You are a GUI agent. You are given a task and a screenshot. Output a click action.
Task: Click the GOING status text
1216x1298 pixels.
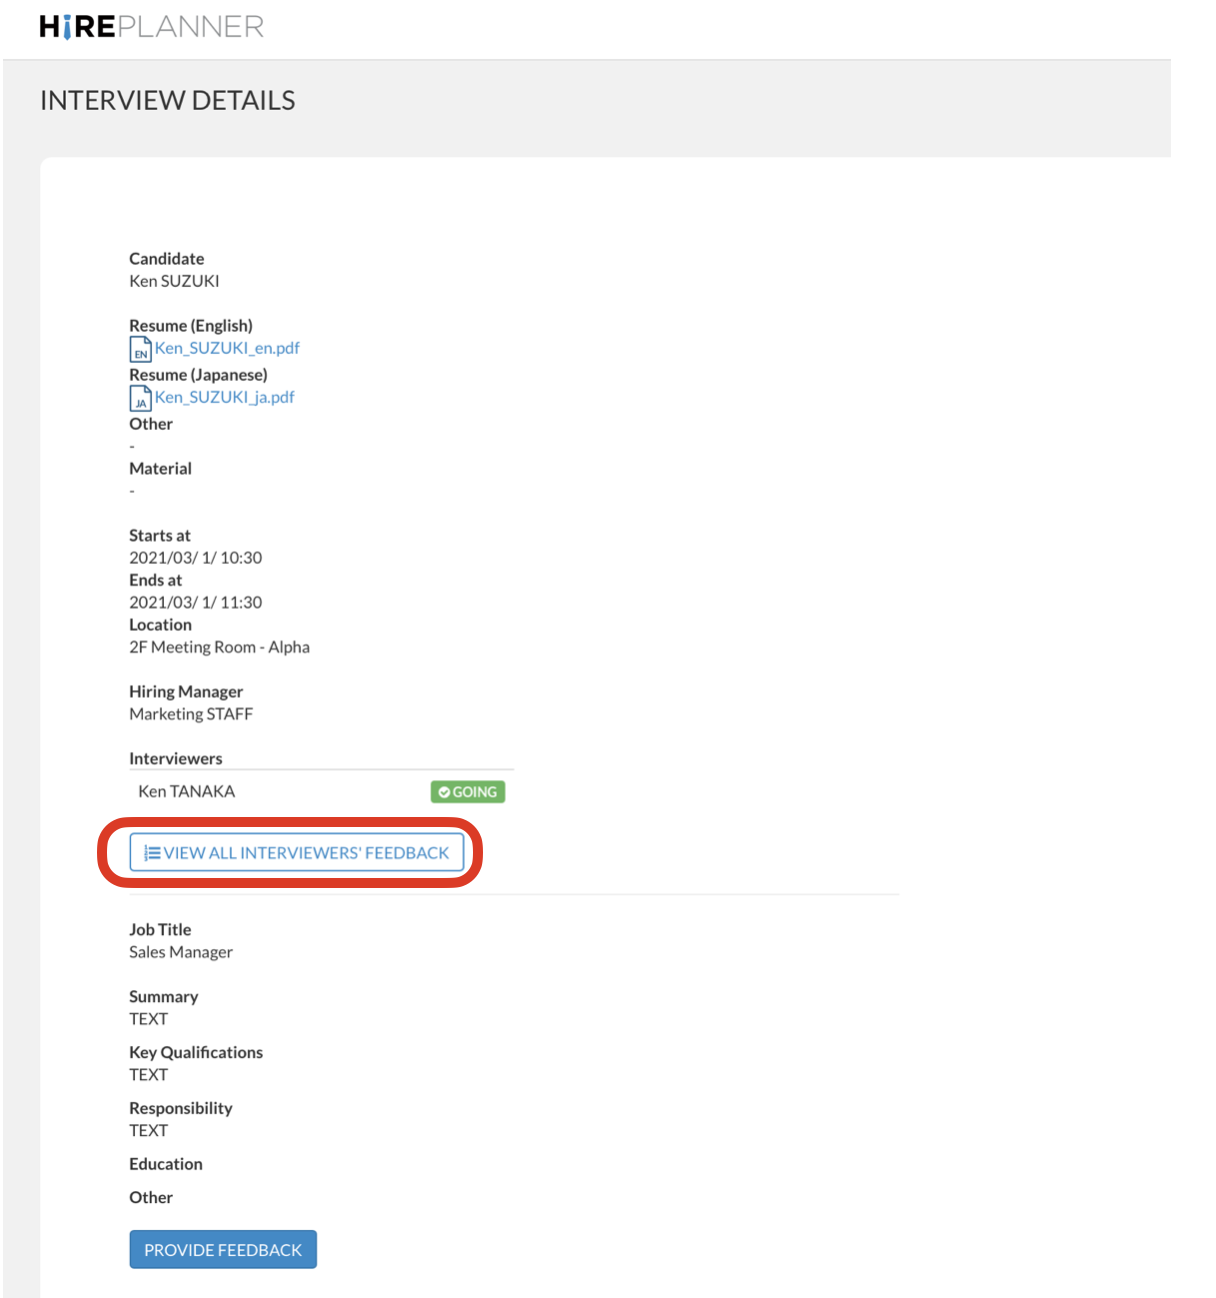[x=475, y=792]
